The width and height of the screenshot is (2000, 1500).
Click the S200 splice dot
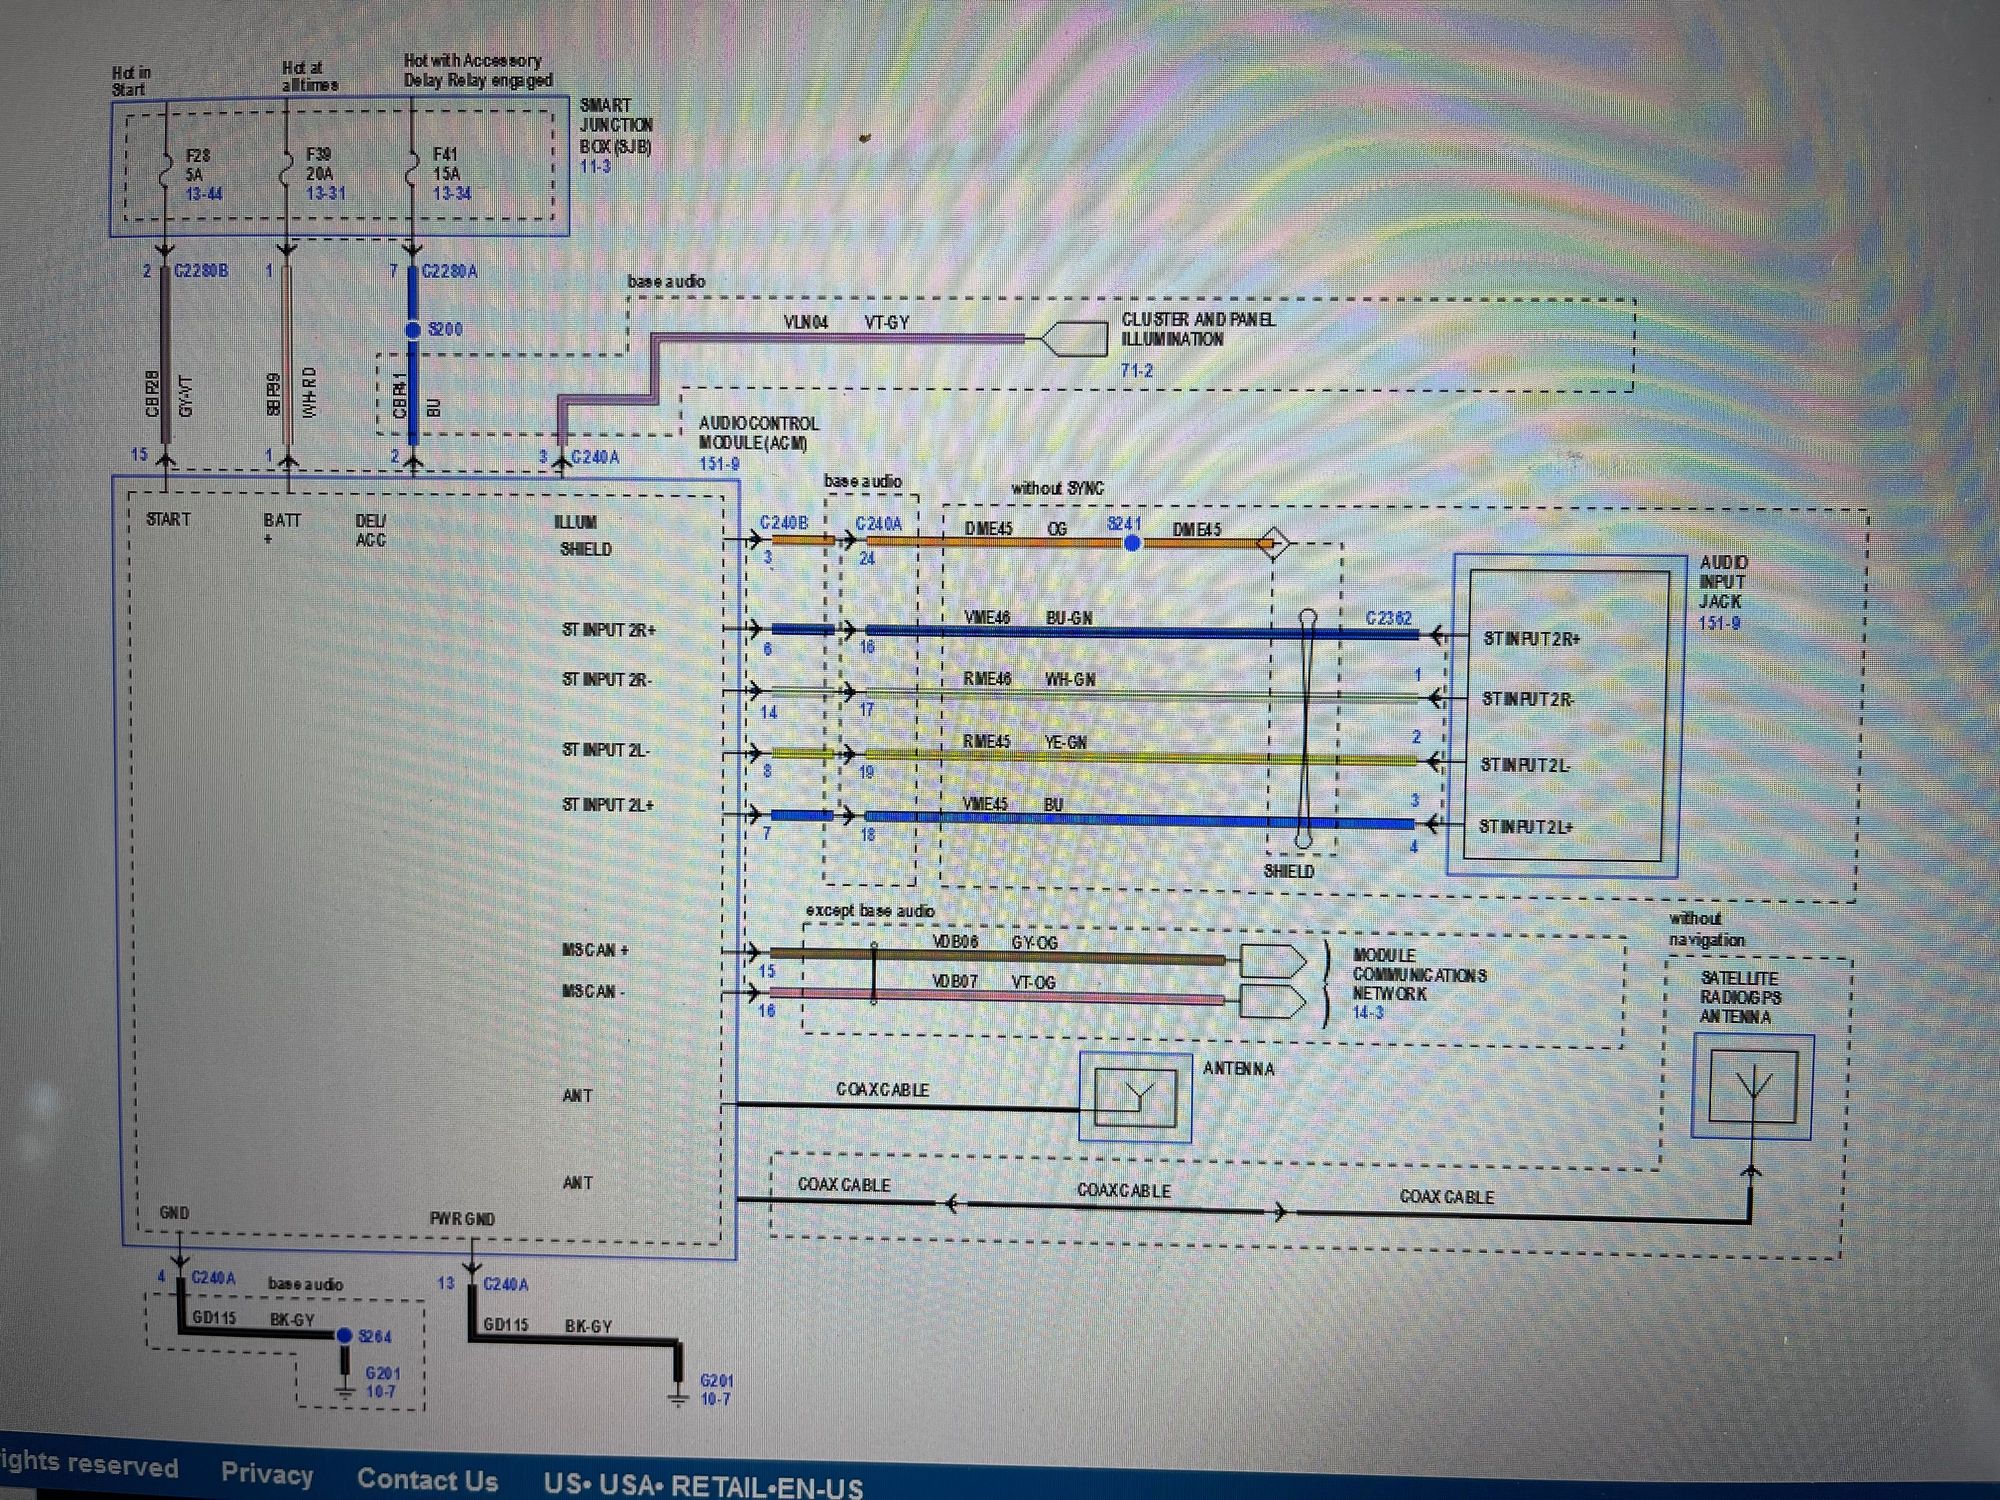412,329
